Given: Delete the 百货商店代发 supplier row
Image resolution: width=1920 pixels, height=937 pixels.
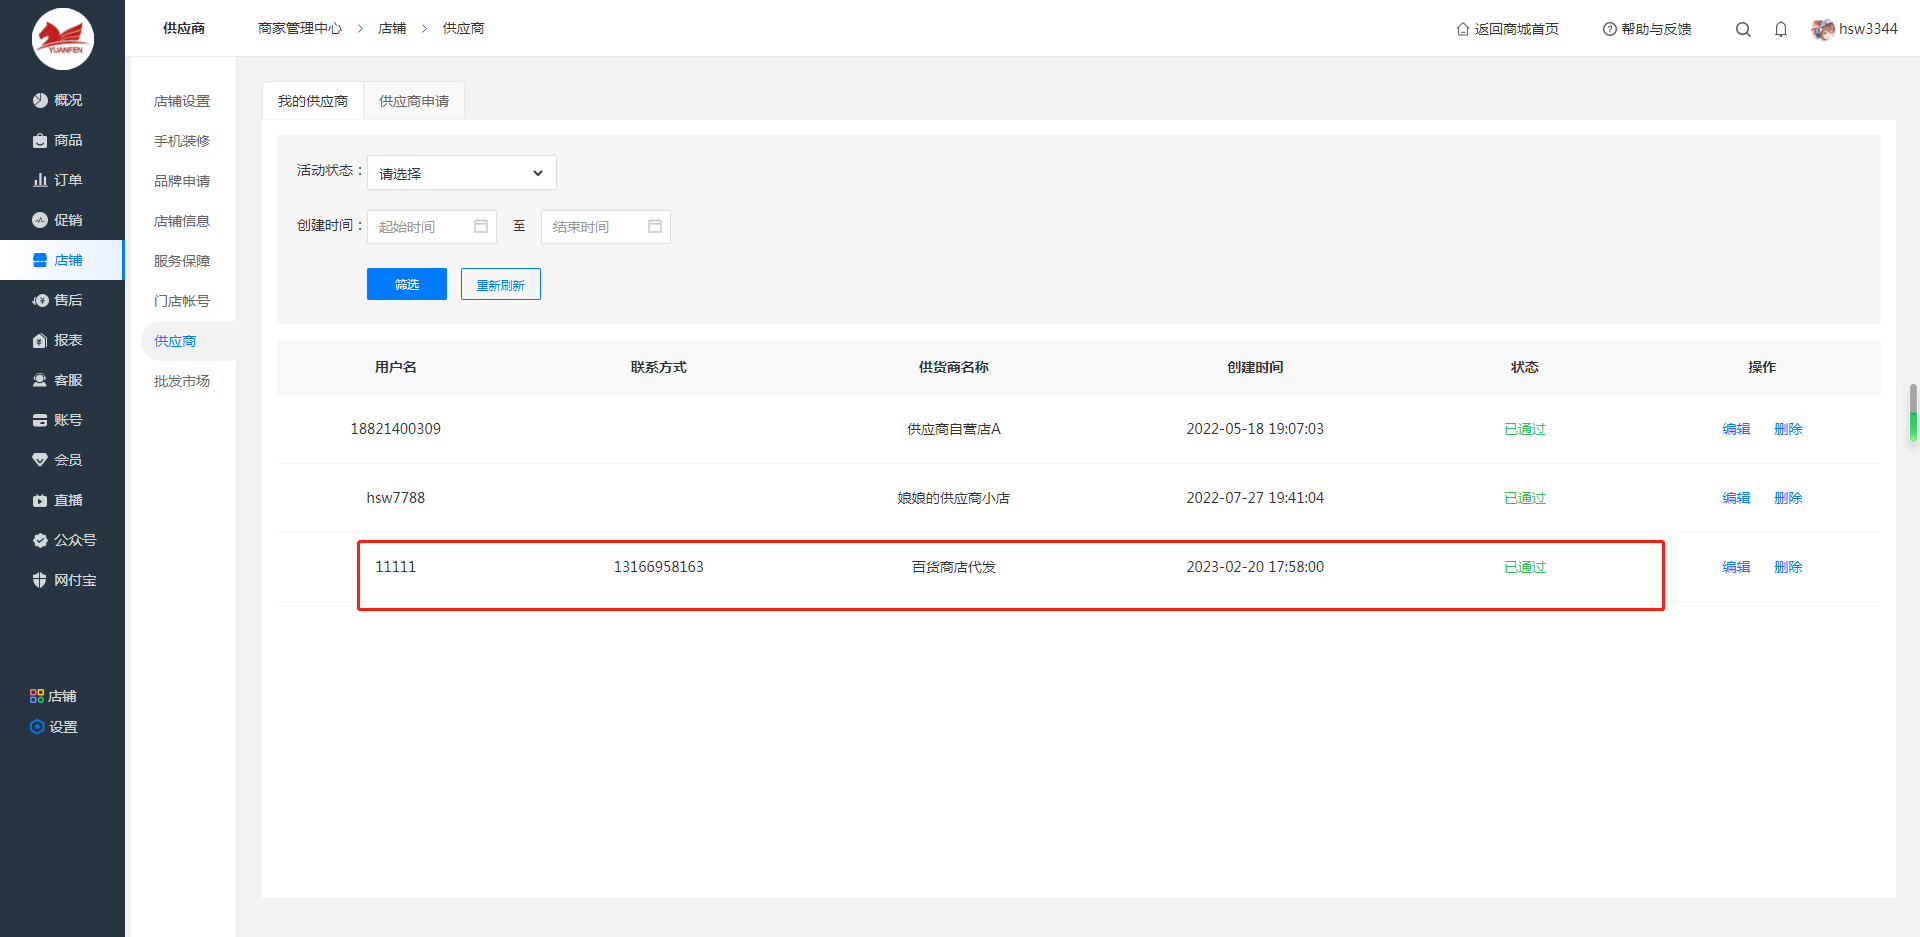Looking at the screenshot, I should [x=1788, y=567].
